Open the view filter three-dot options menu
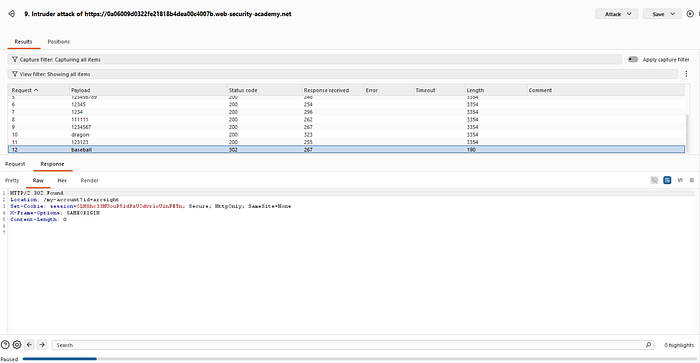The image size is (700, 363). [686, 74]
